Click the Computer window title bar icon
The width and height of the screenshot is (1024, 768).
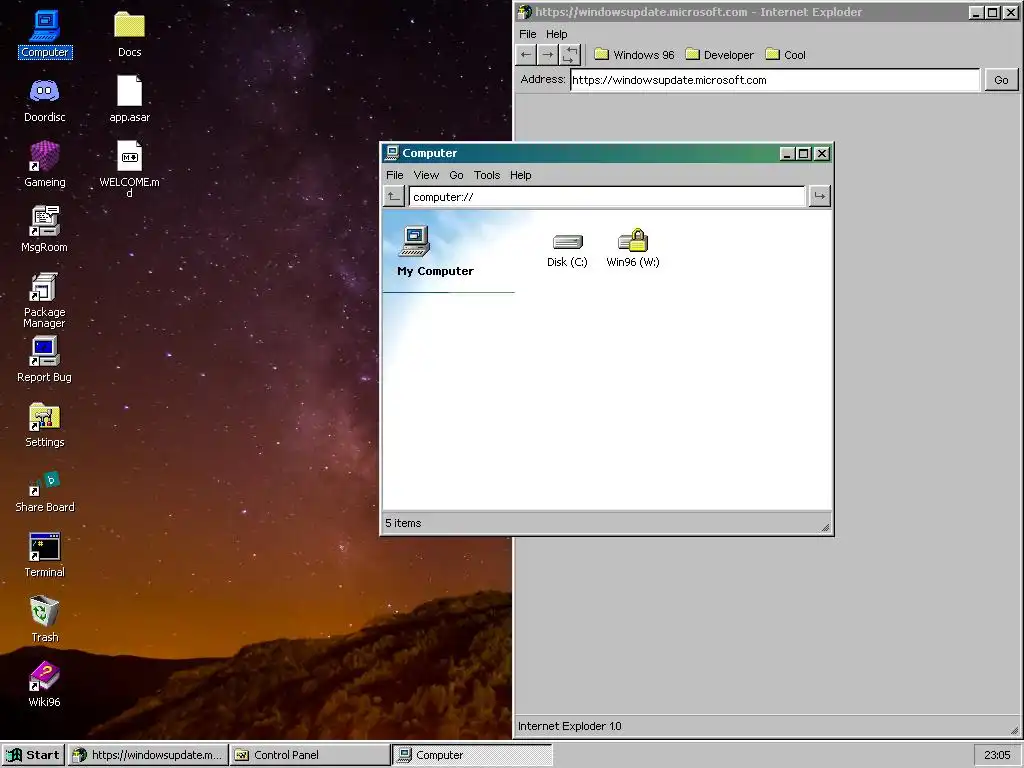click(x=392, y=153)
